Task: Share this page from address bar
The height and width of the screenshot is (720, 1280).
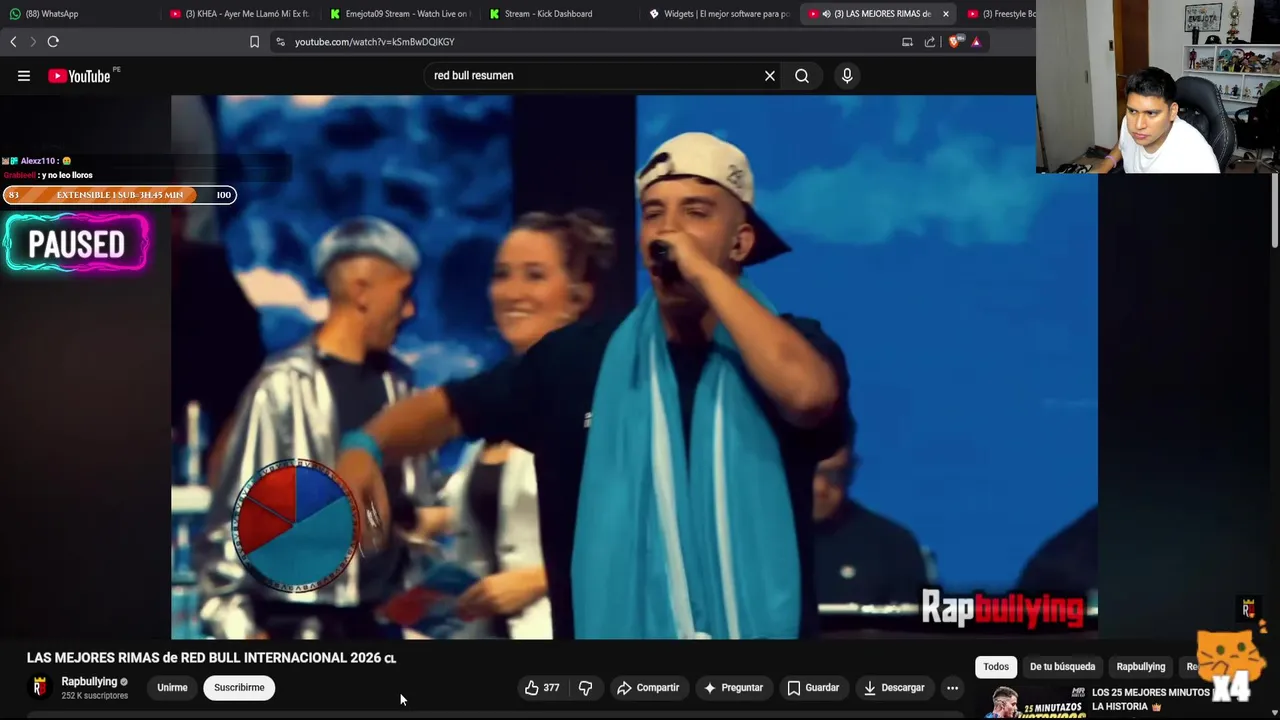Action: pos(930,42)
